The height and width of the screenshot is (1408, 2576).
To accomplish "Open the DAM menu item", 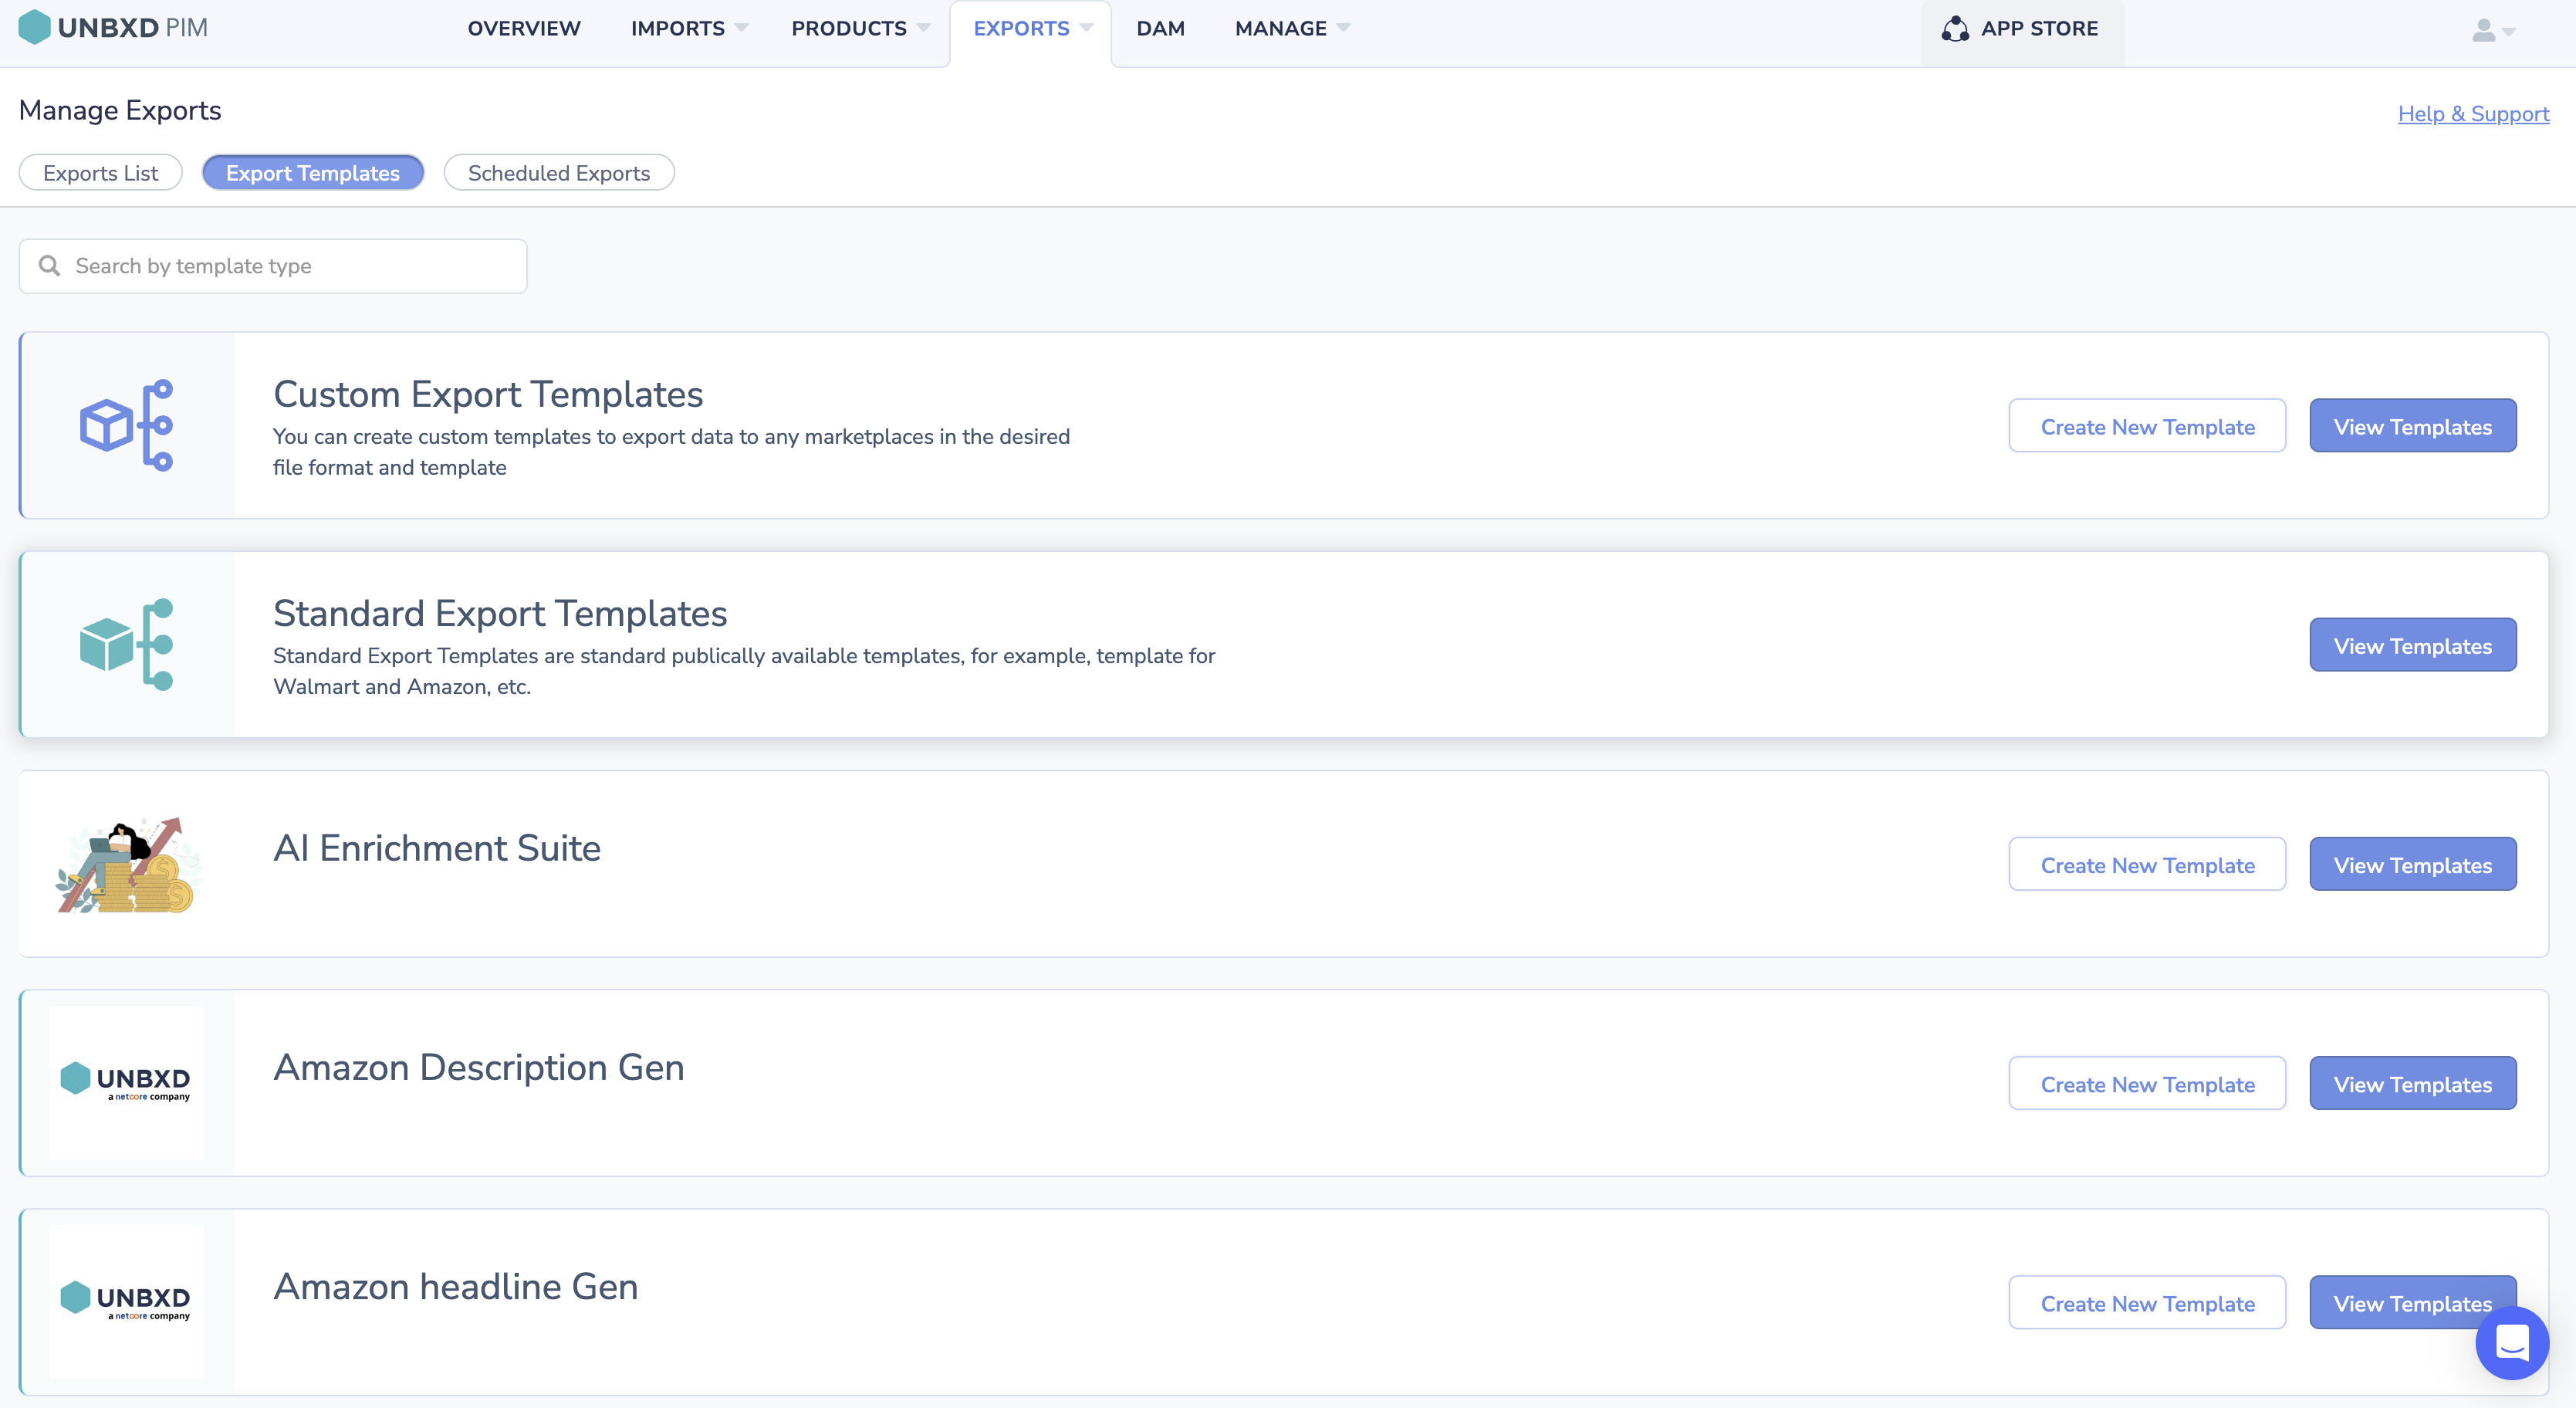I will click(1160, 28).
